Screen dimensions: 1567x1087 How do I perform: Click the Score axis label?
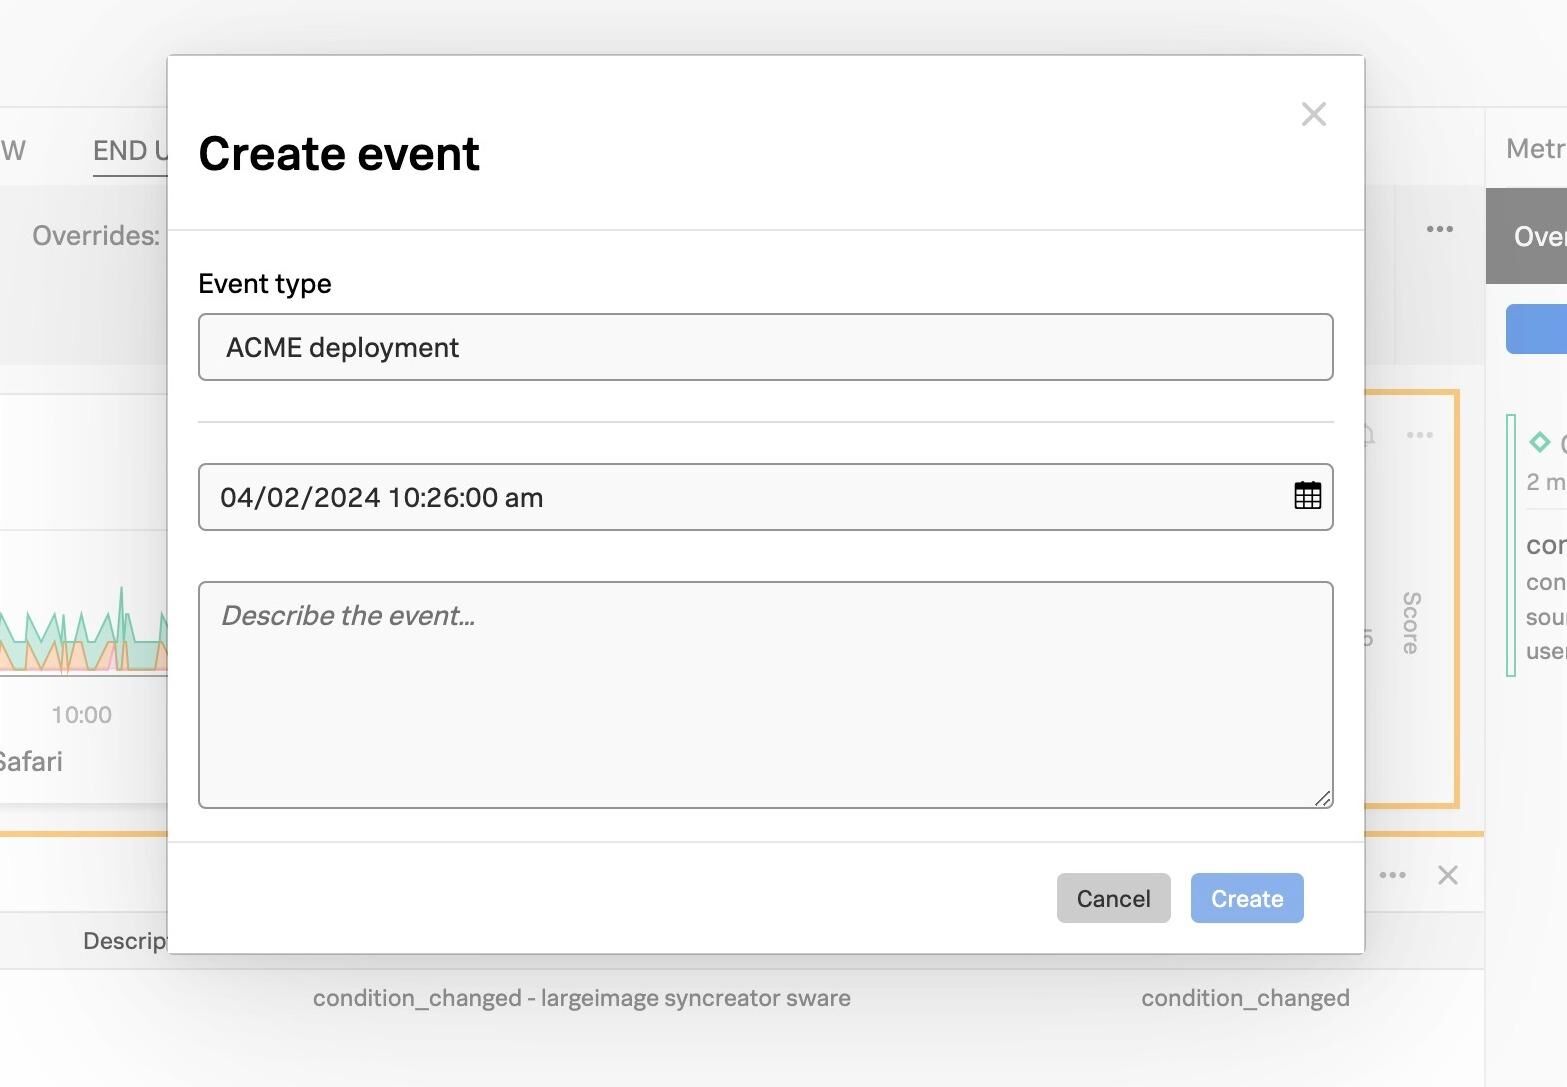[x=1411, y=623]
